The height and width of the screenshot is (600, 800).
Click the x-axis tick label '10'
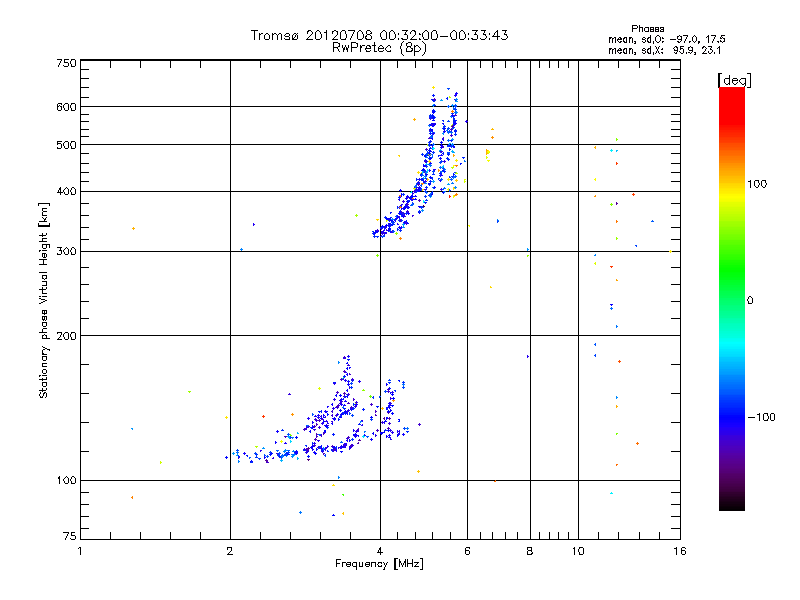click(x=578, y=551)
